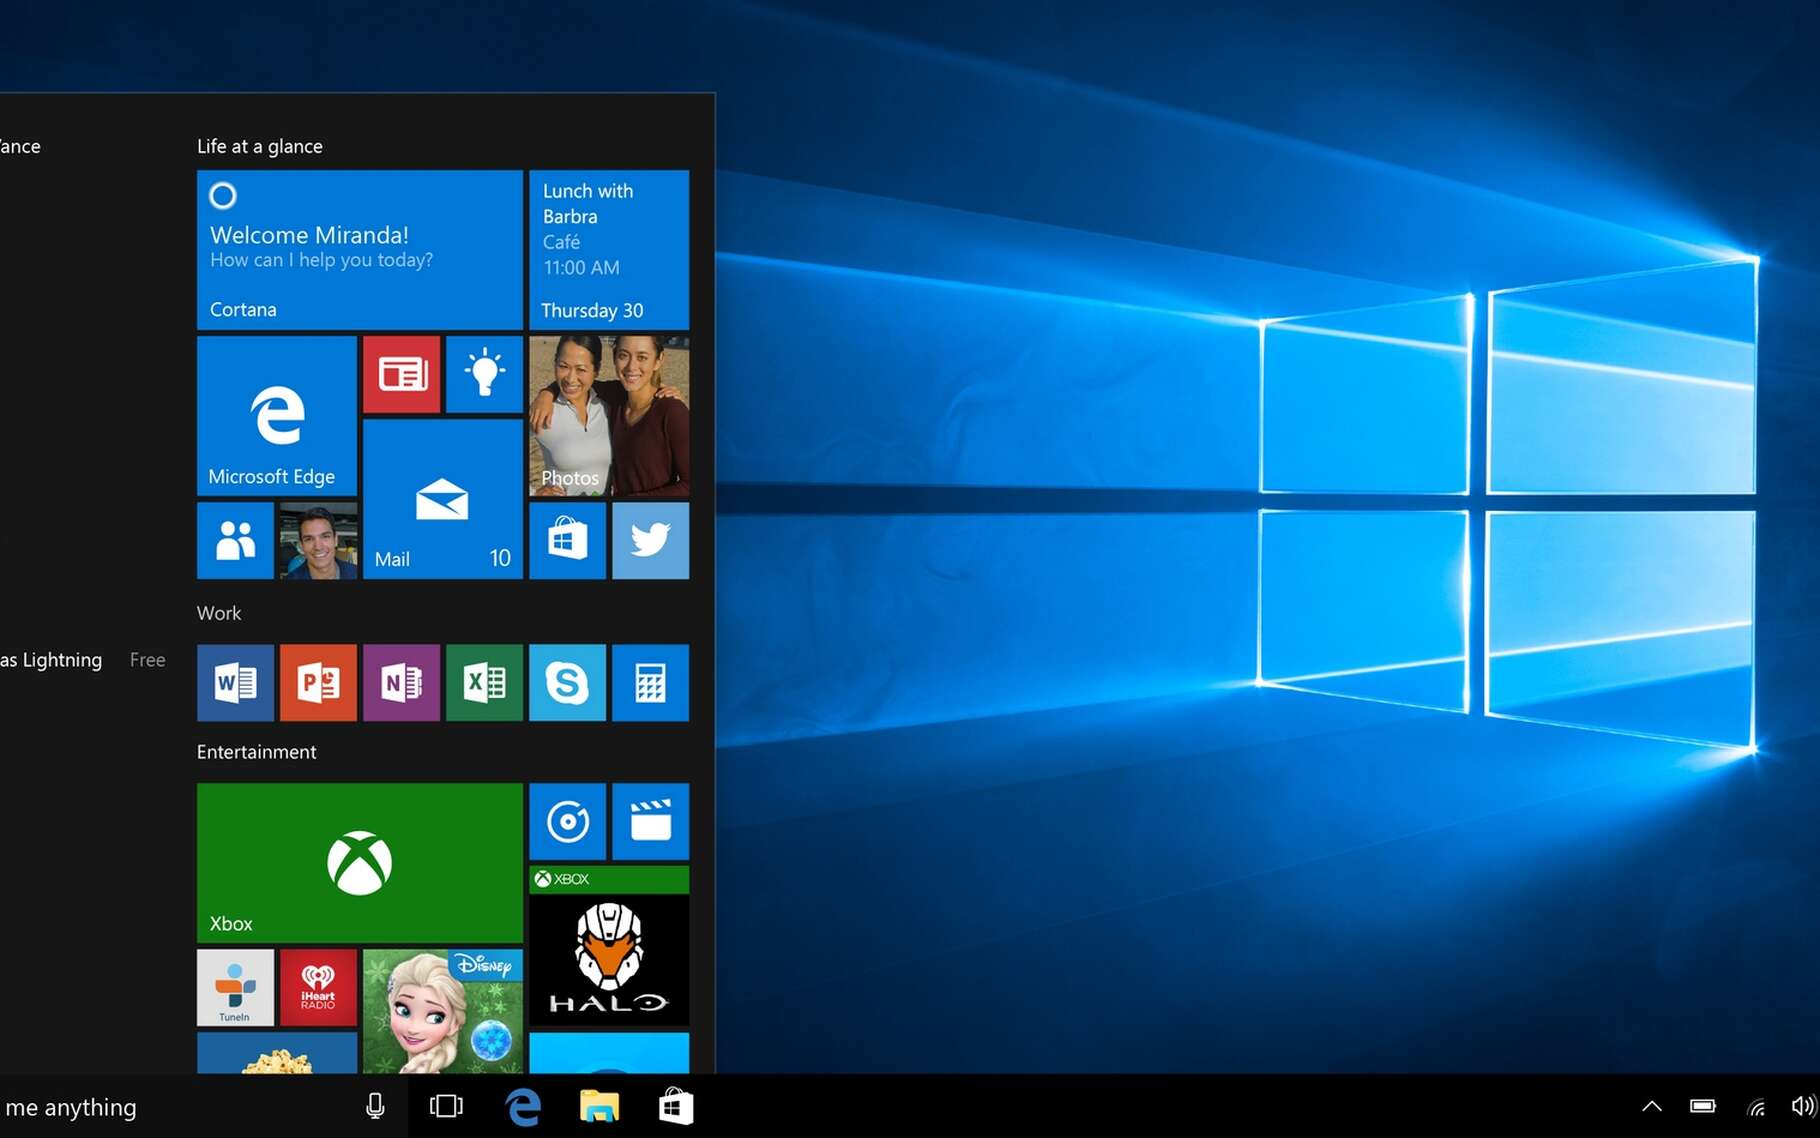The height and width of the screenshot is (1138, 1820).
Task: Launch Edge from the taskbar
Action: coord(523,1106)
